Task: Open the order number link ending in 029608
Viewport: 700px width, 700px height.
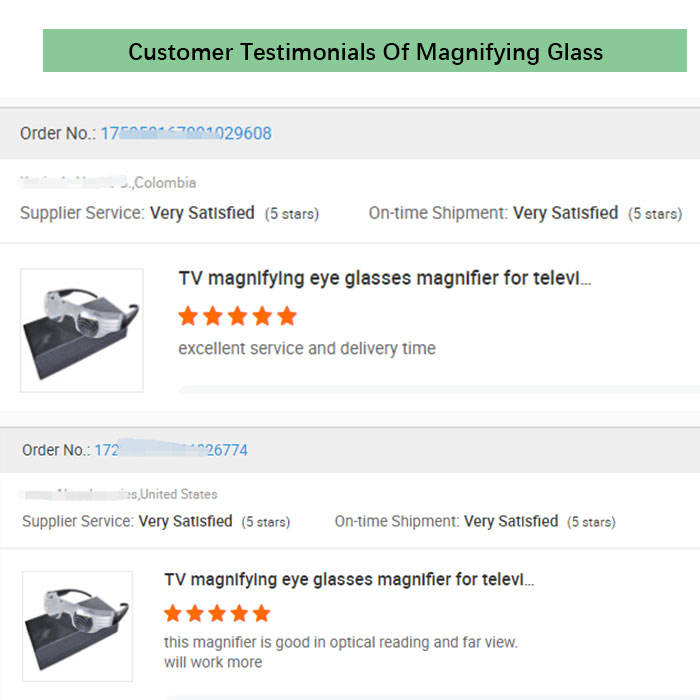Action: tap(185, 133)
